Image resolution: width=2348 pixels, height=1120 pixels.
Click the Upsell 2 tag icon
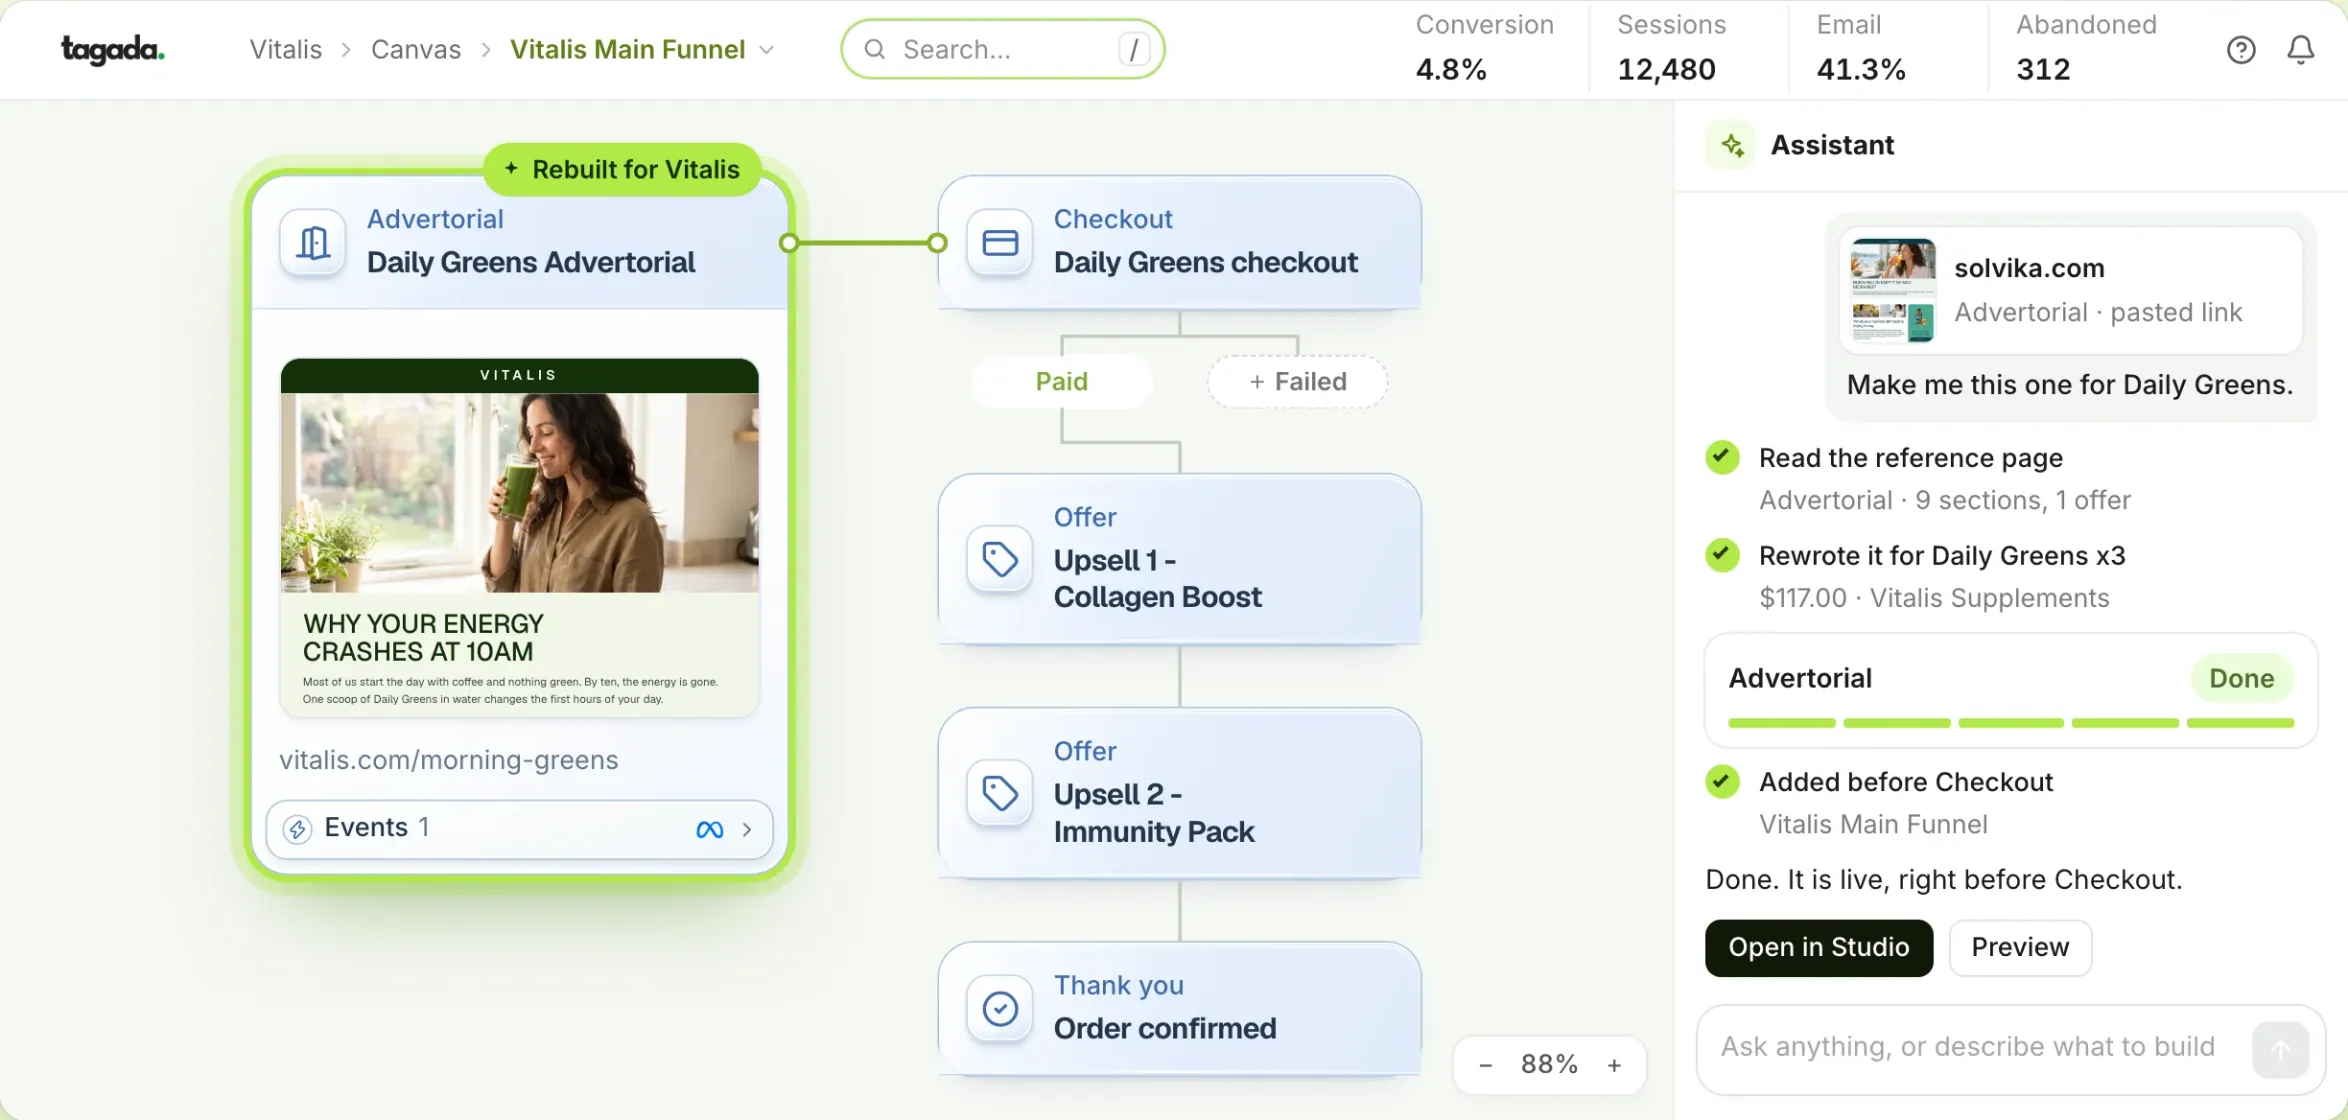1000,793
